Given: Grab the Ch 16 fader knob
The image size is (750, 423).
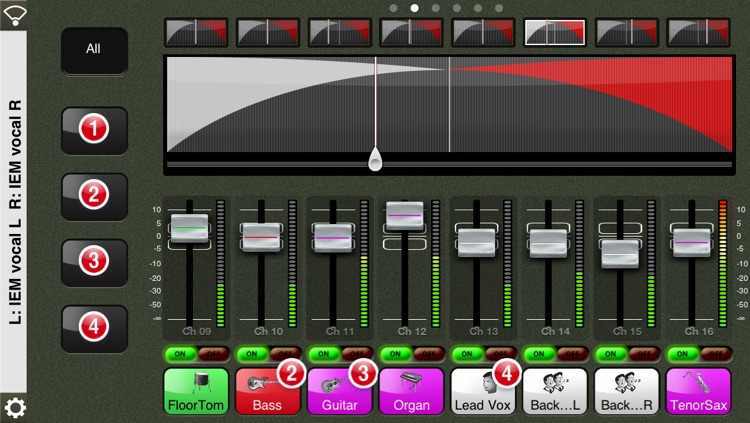Looking at the screenshot, I should [692, 243].
